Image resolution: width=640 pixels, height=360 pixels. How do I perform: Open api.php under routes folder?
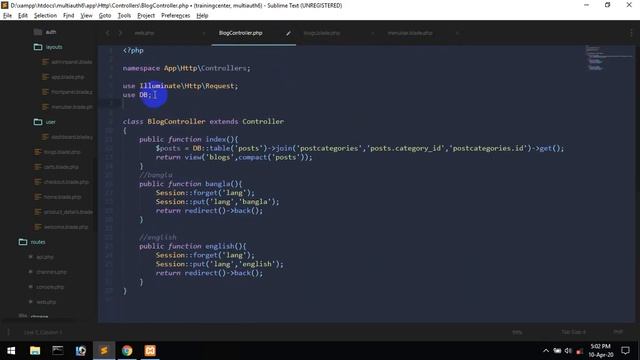pyautogui.click(x=42, y=257)
